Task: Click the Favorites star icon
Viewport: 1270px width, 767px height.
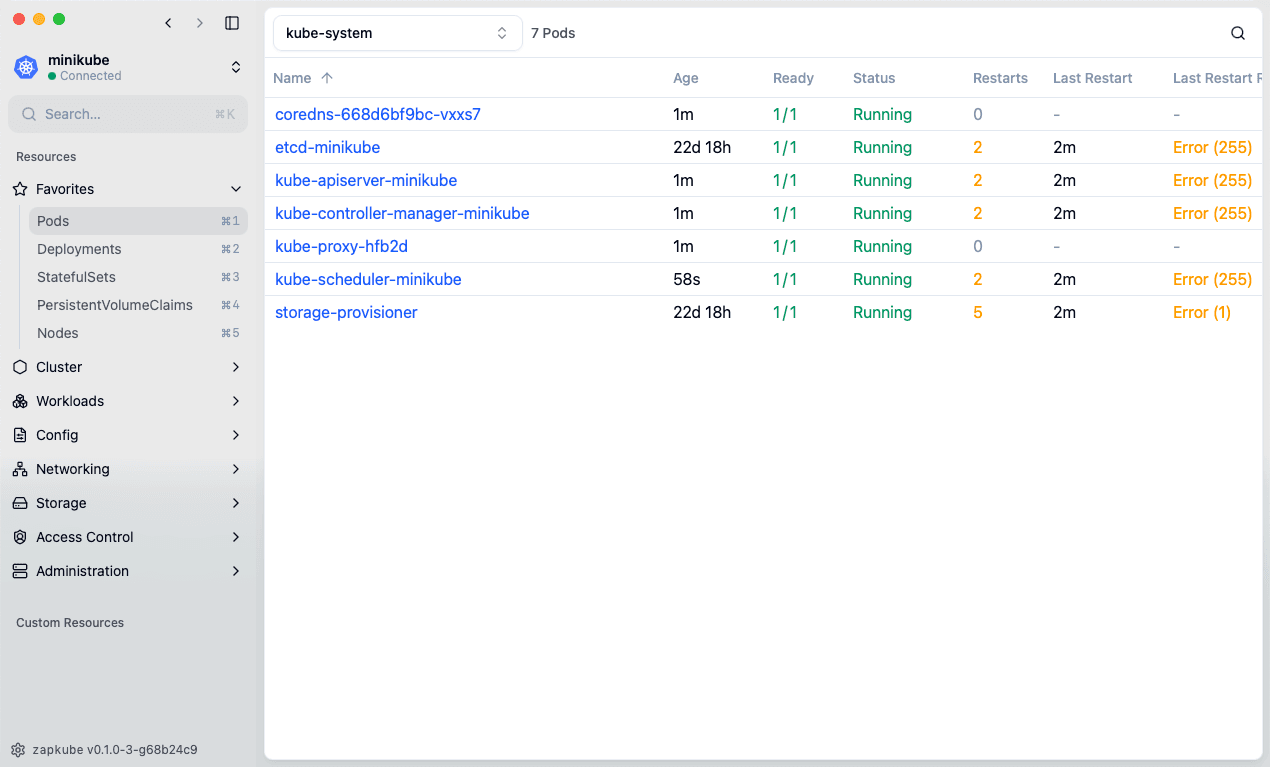Action: click(19, 189)
